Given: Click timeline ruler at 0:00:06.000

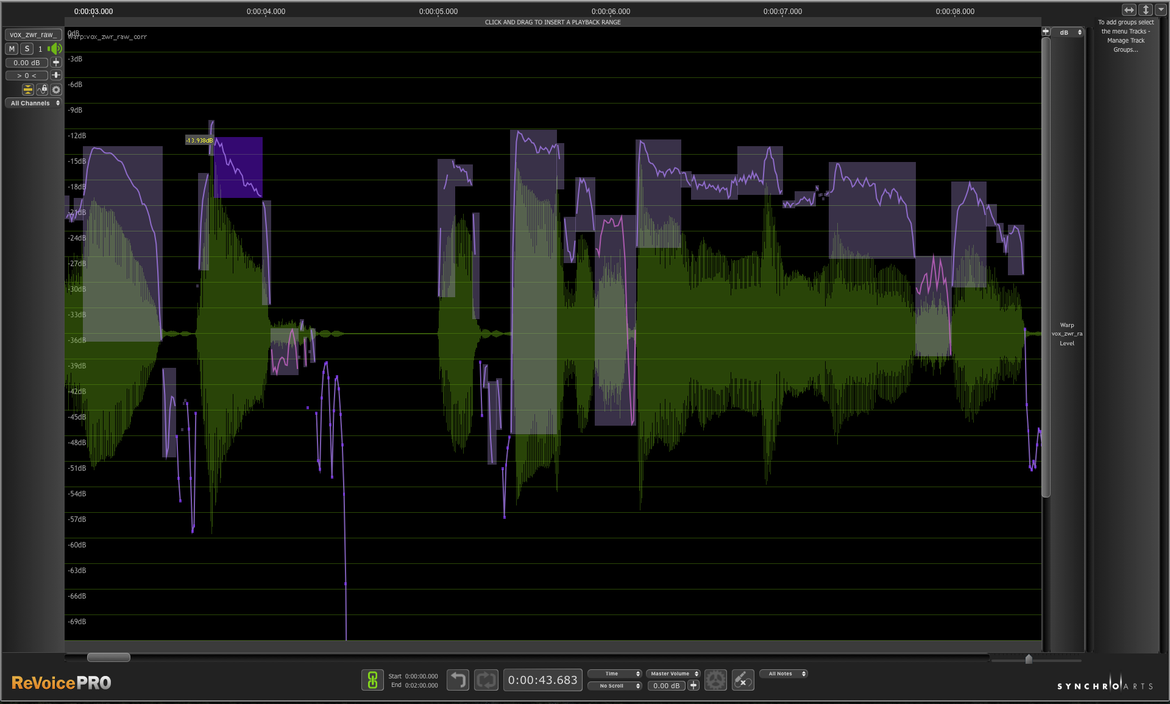Looking at the screenshot, I should click(610, 11).
